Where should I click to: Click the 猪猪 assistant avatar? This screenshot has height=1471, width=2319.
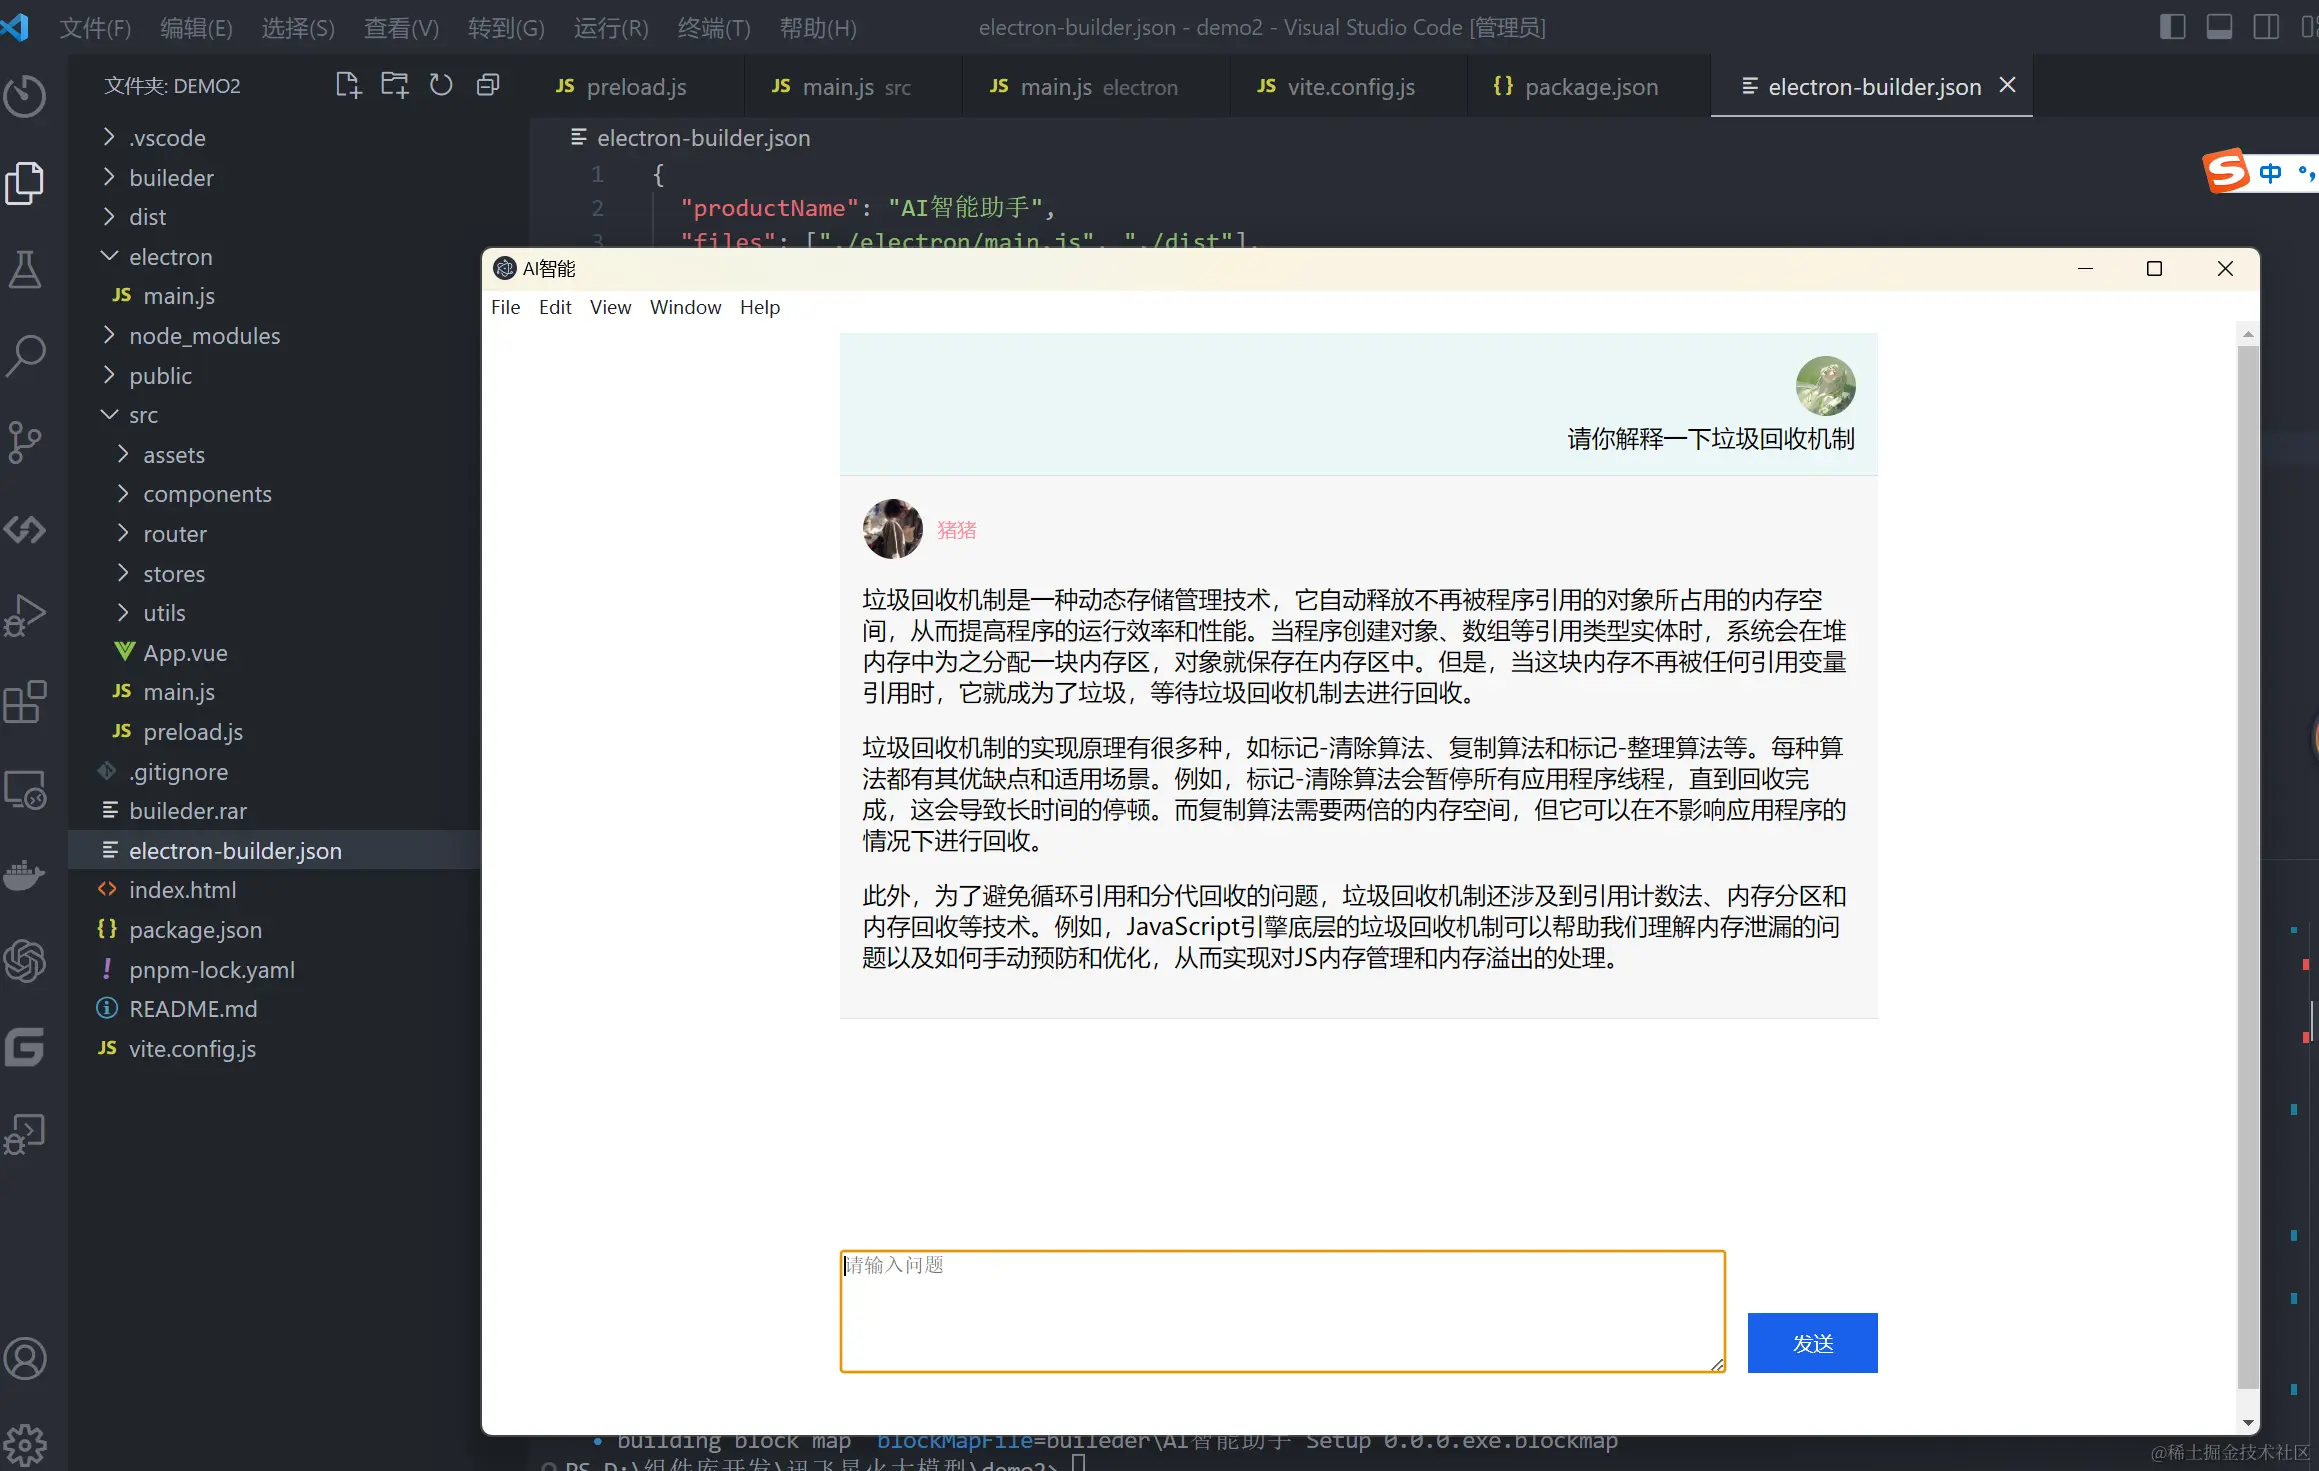[892, 529]
